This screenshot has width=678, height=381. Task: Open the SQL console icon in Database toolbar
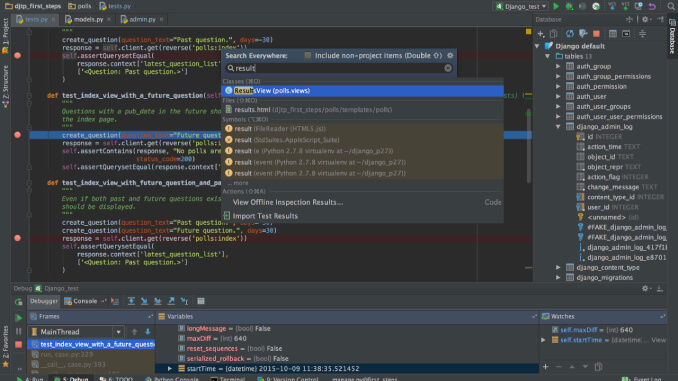click(x=626, y=34)
